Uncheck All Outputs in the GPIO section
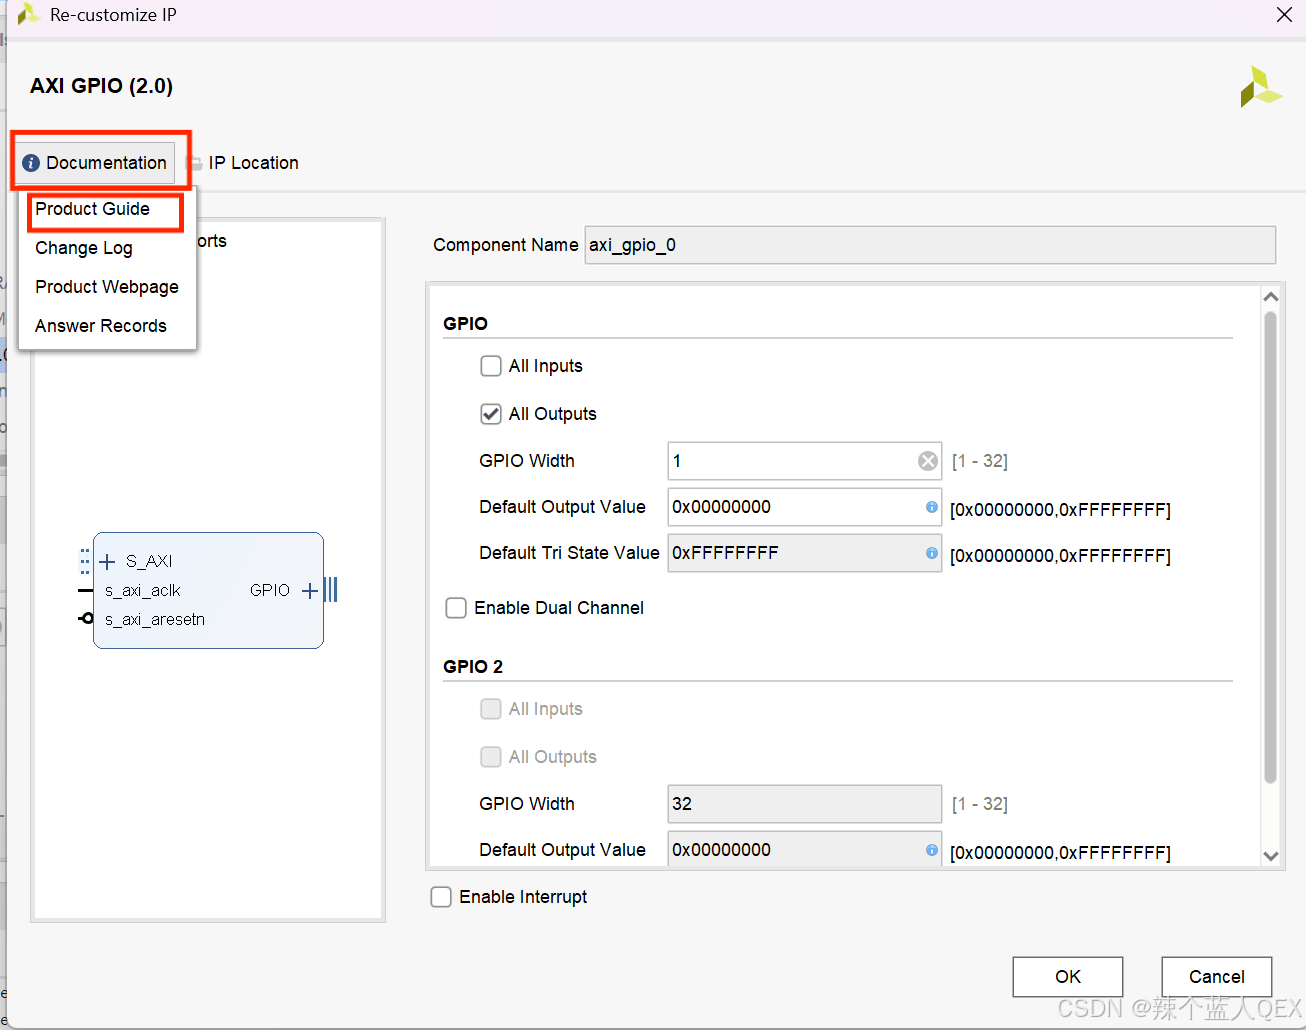The image size is (1306, 1030). coord(491,413)
